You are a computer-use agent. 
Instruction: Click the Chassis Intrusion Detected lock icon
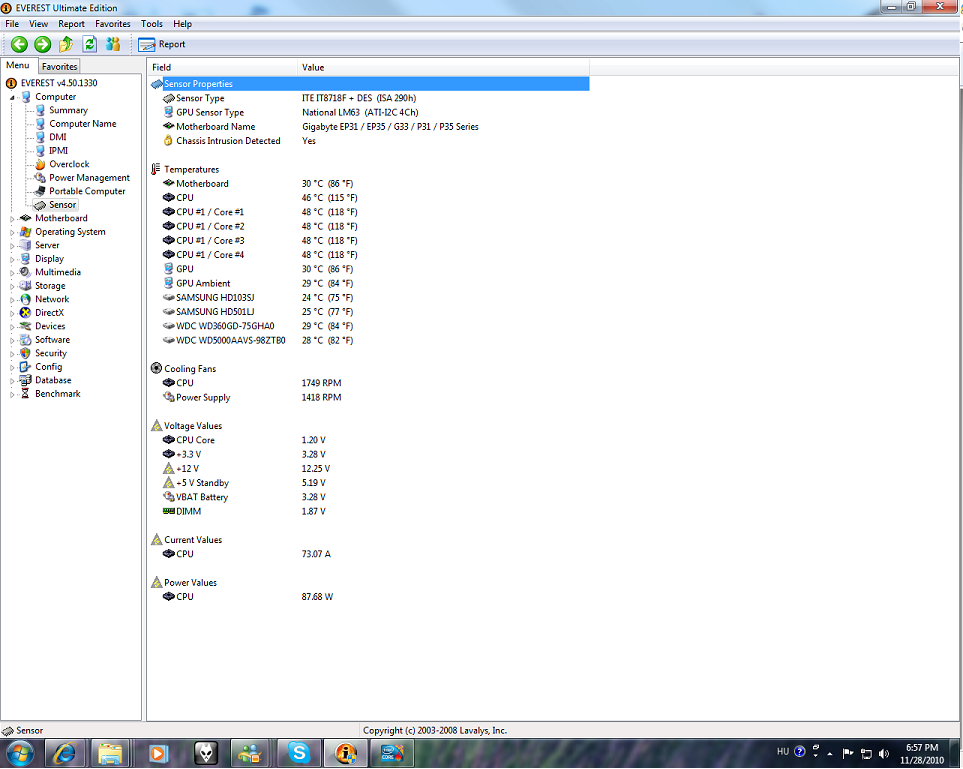pos(168,141)
